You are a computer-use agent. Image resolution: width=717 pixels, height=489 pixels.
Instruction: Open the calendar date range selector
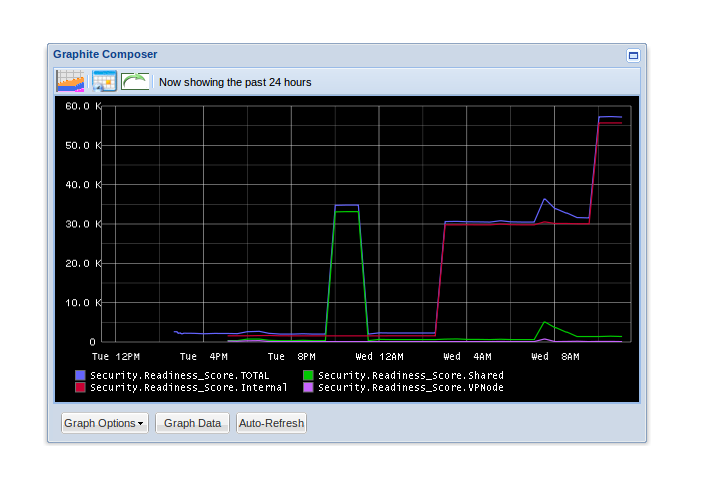[x=104, y=81]
